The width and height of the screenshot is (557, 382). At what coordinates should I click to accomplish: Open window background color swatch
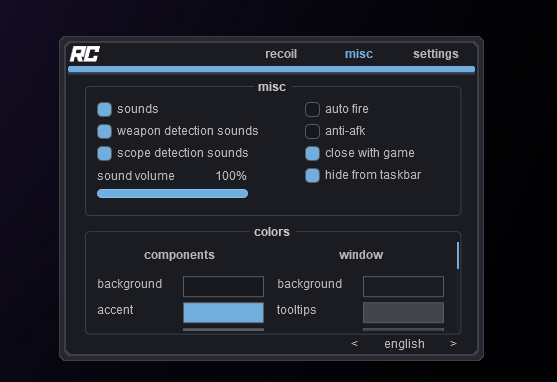pos(403,286)
